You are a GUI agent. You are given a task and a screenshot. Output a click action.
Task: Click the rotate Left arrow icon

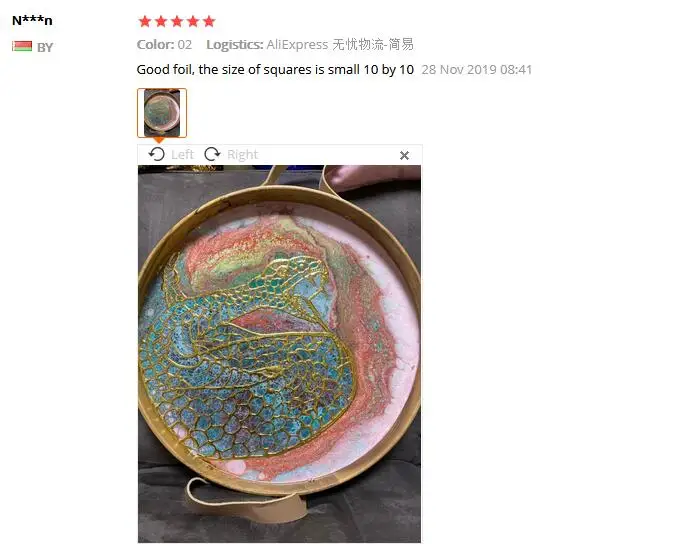pyautogui.click(x=156, y=154)
